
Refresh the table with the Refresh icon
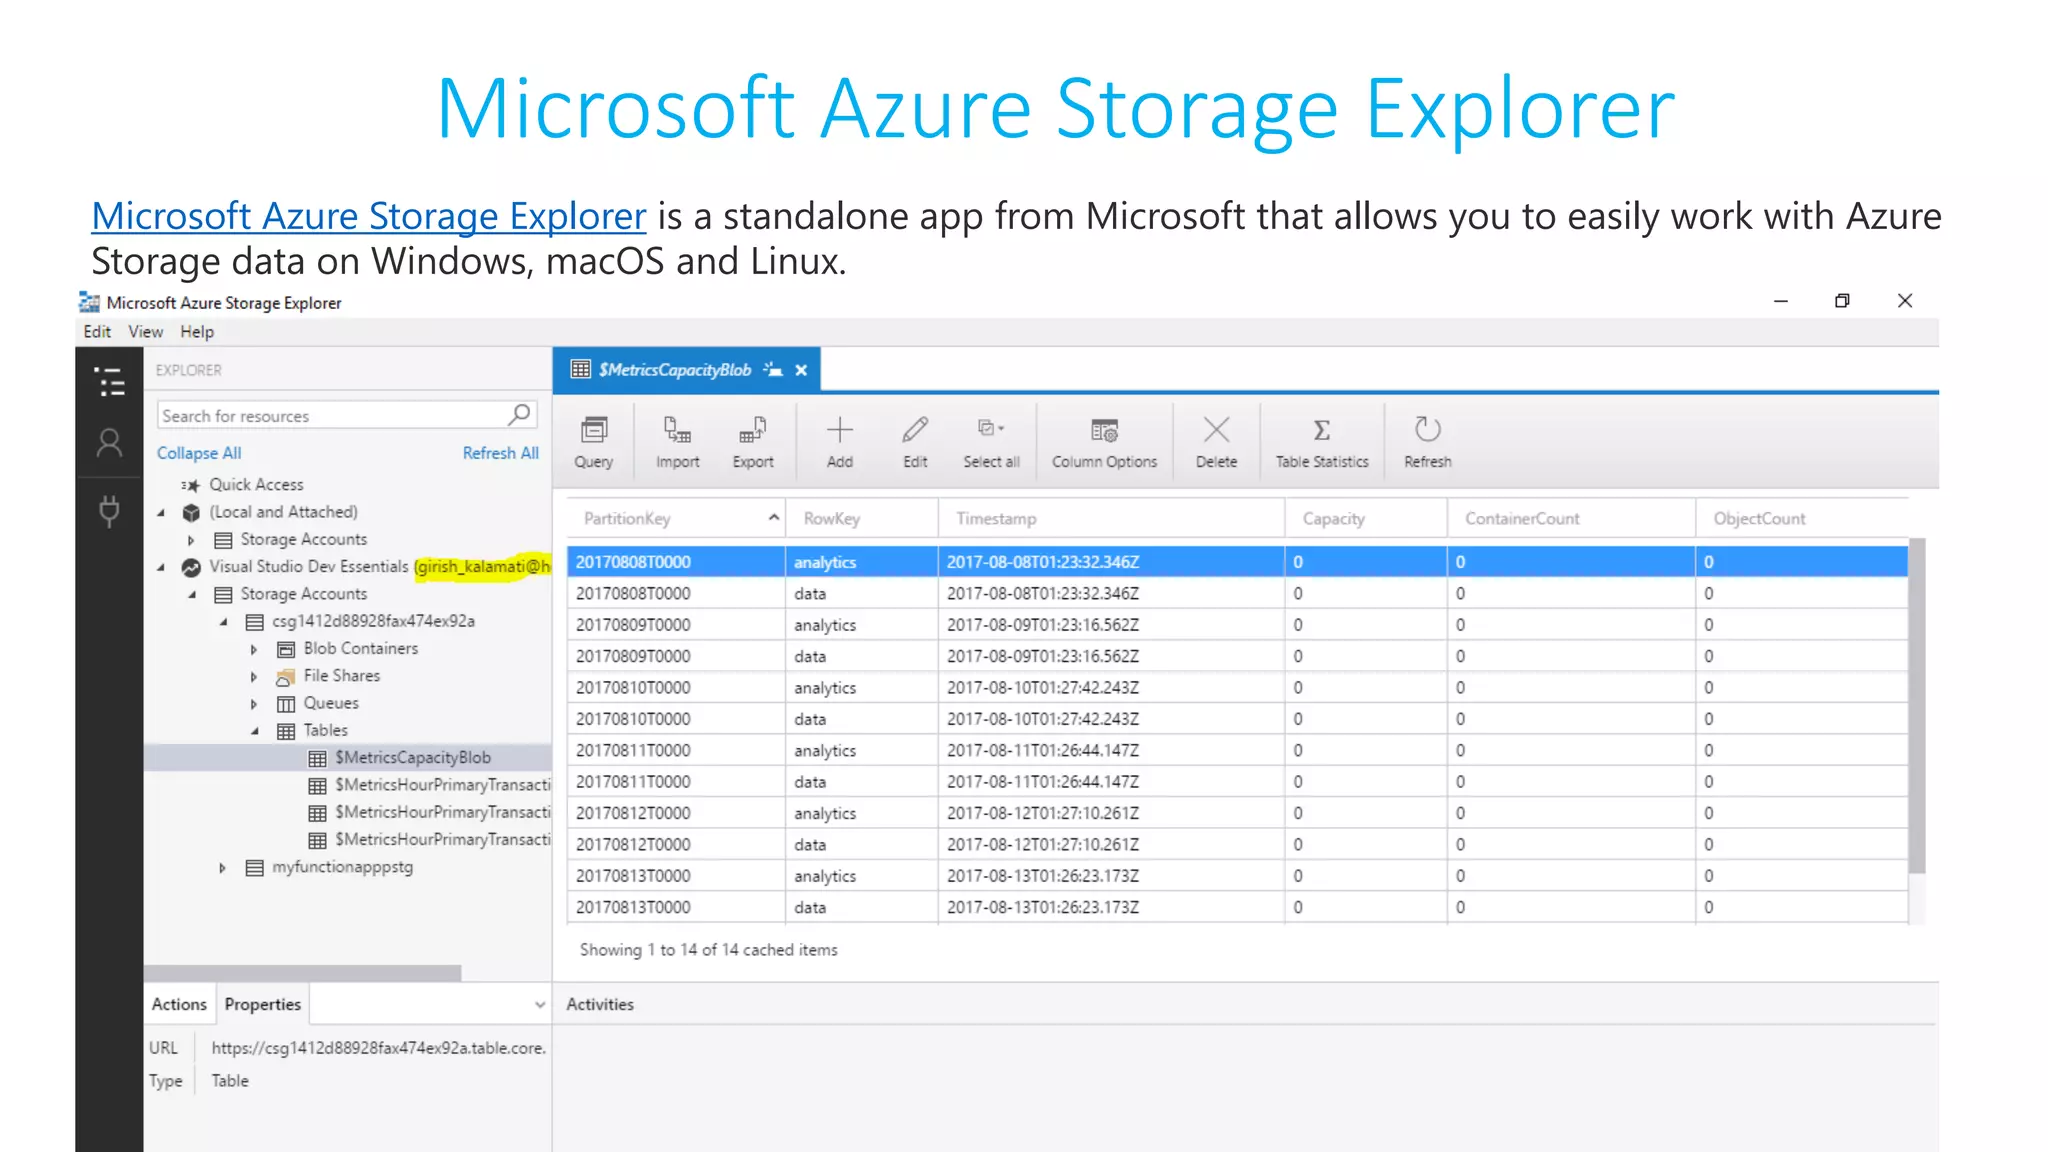click(x=1427, y=430)
